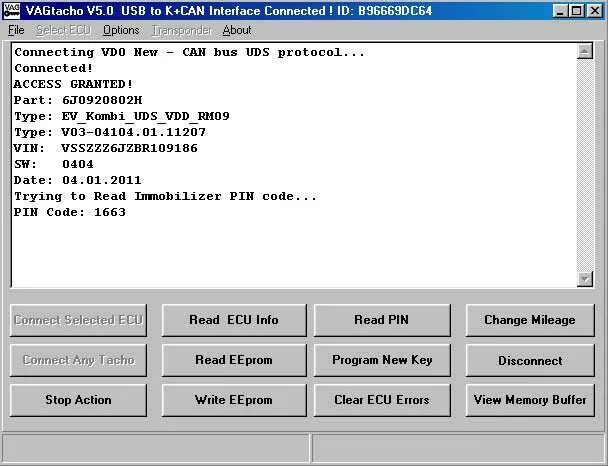This screenshot has height=466, width=608.
Task: Click the Read PIN button
Action: [382, 320]
